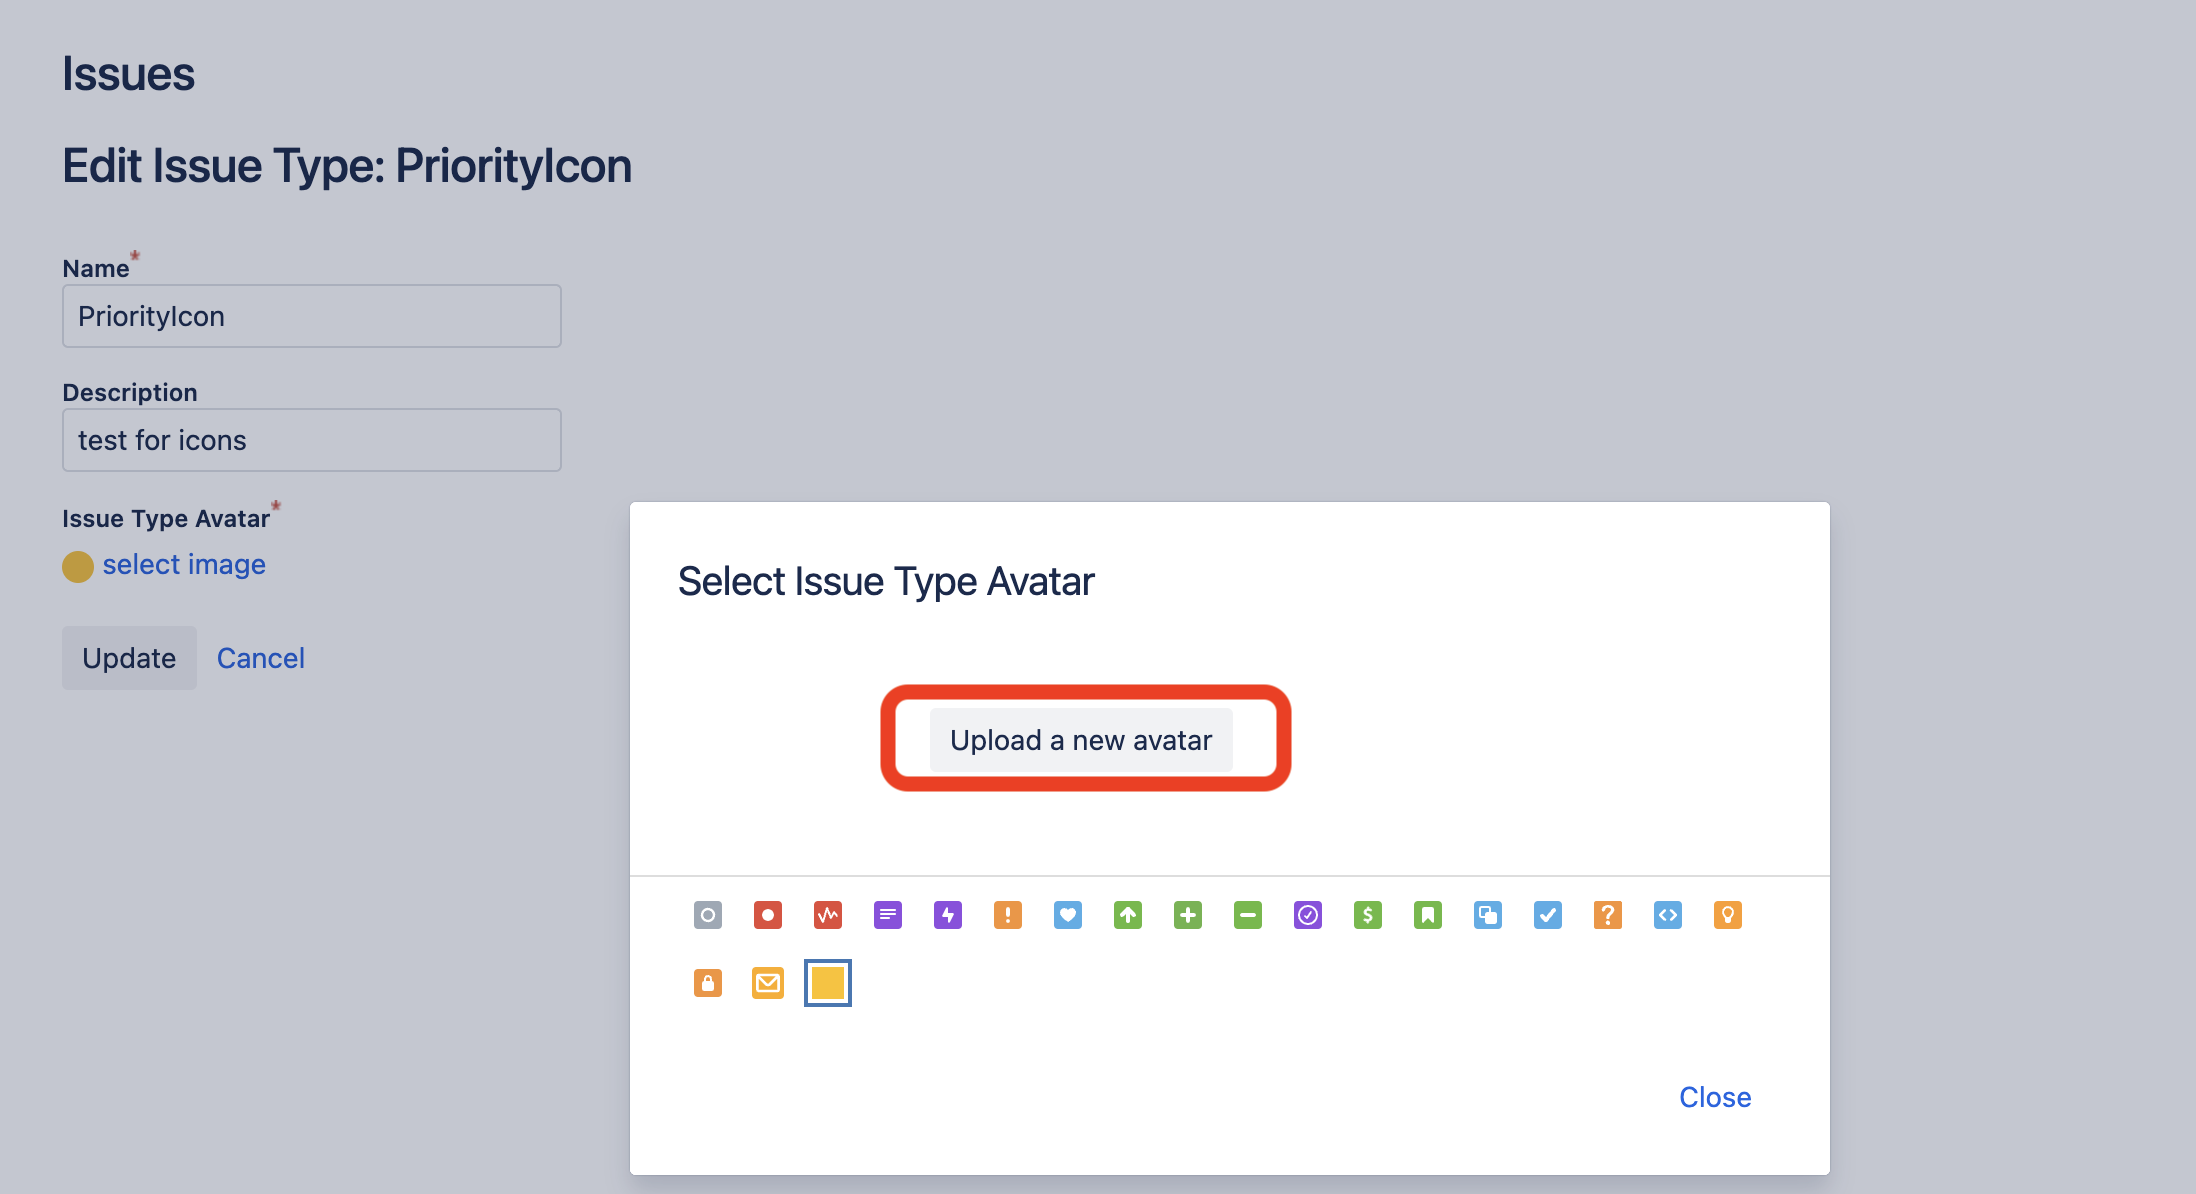Click the Name input field
2196x1194 pixels.
coord(312,316)
